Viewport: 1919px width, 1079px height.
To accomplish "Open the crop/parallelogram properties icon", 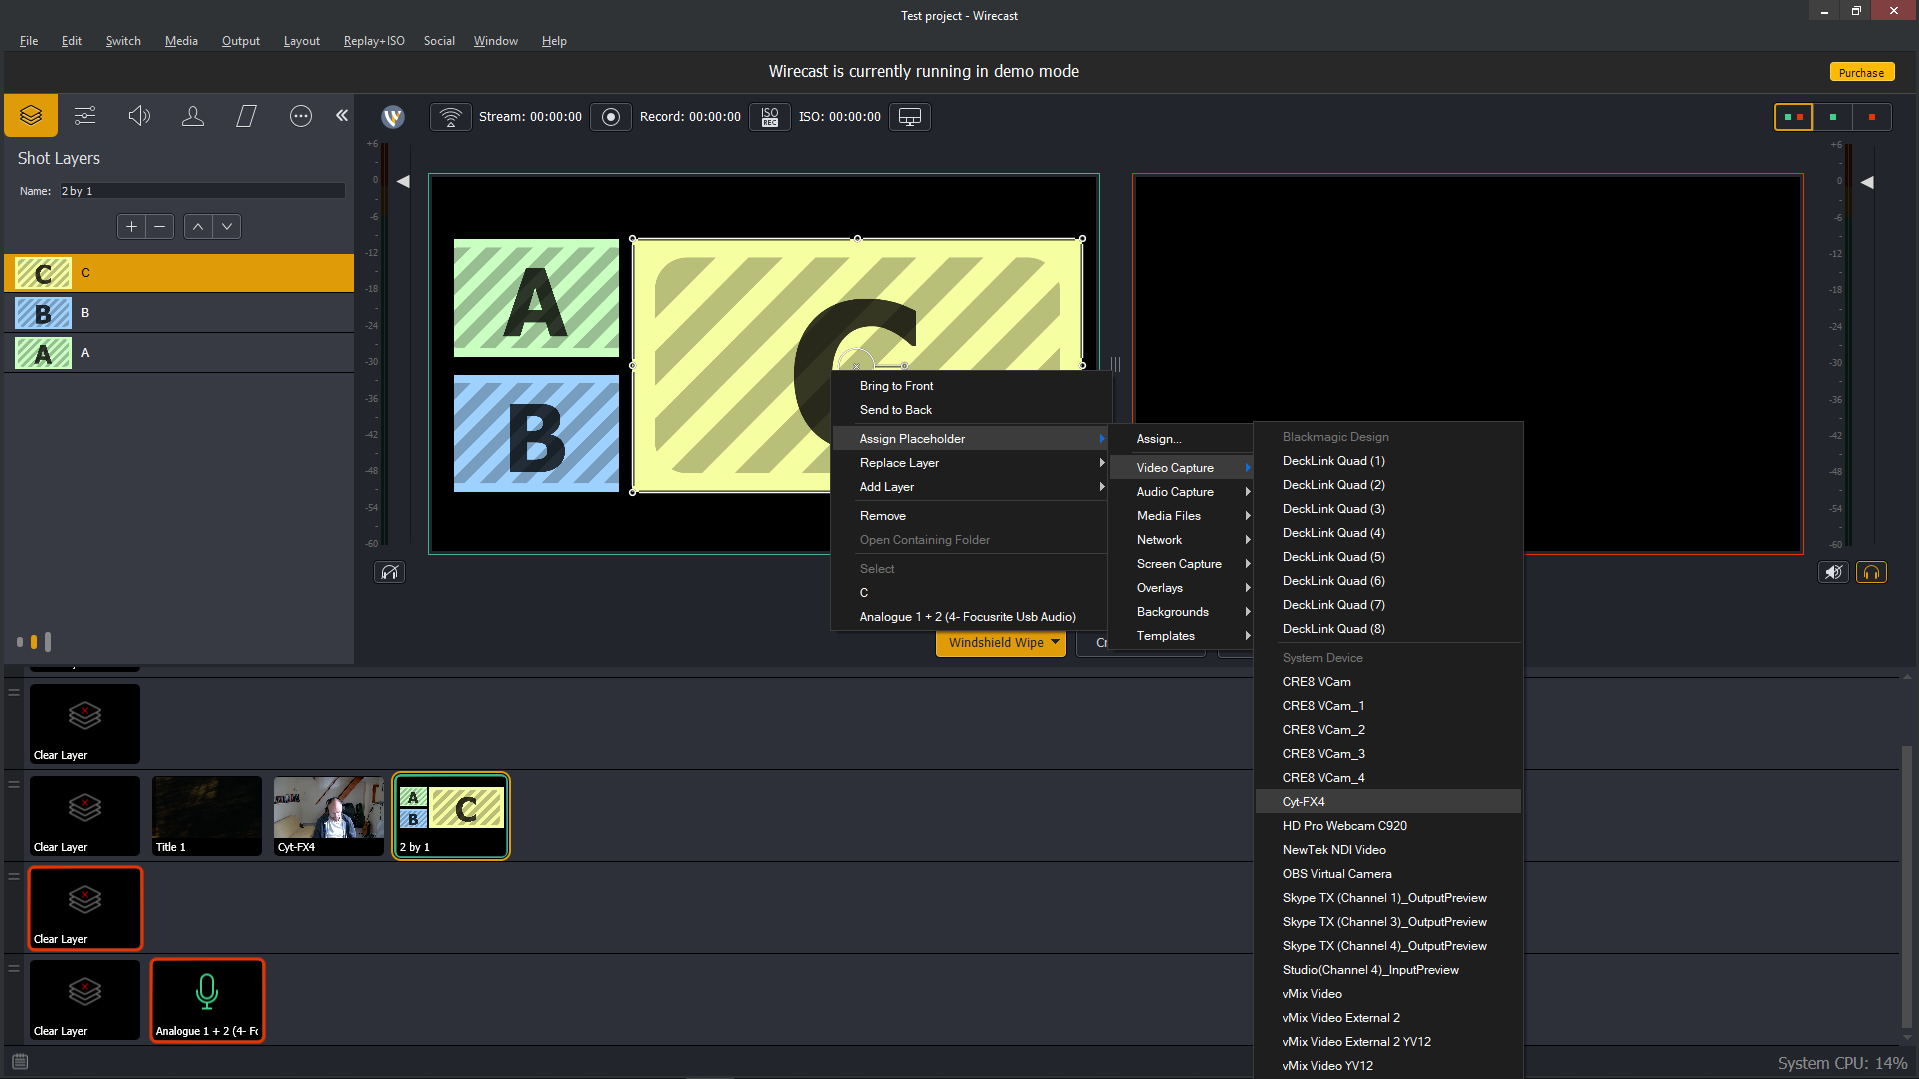I will point(246,116).
